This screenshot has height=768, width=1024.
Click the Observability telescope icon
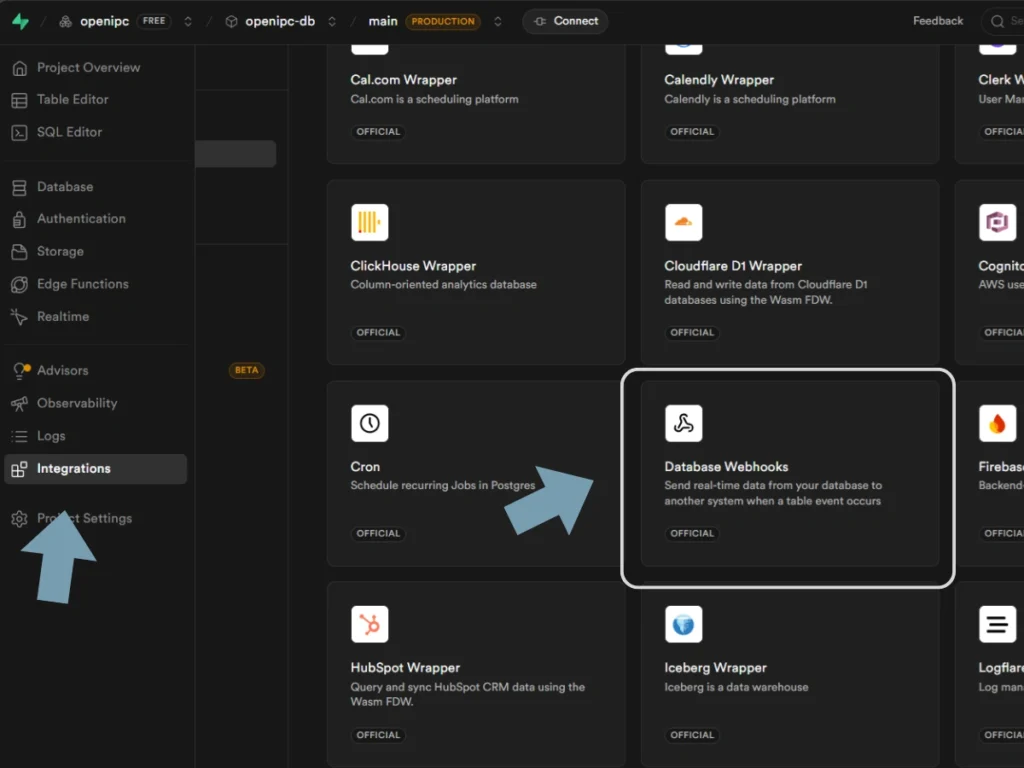(20, 404)
